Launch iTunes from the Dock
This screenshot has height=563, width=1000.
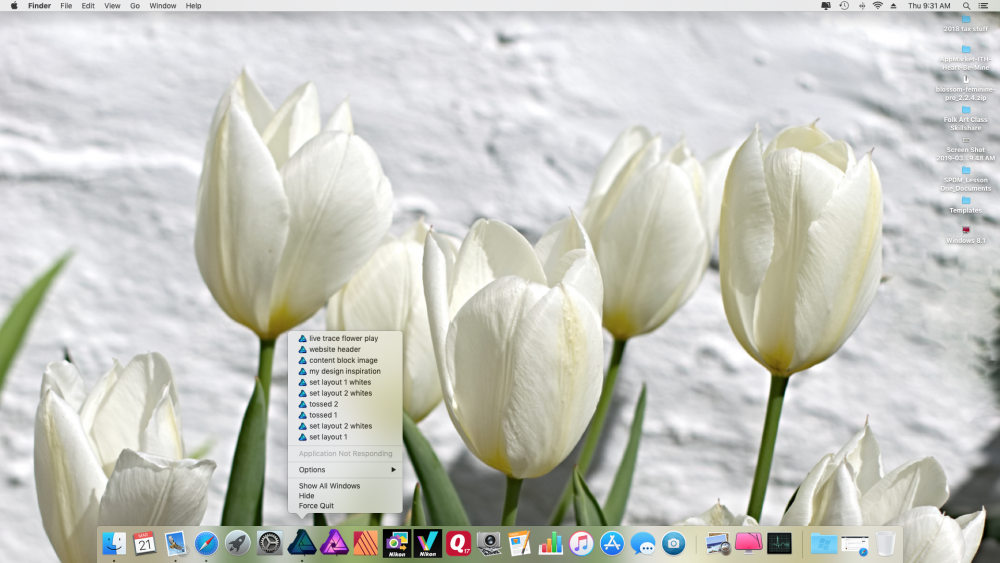[x=581, y=544]
